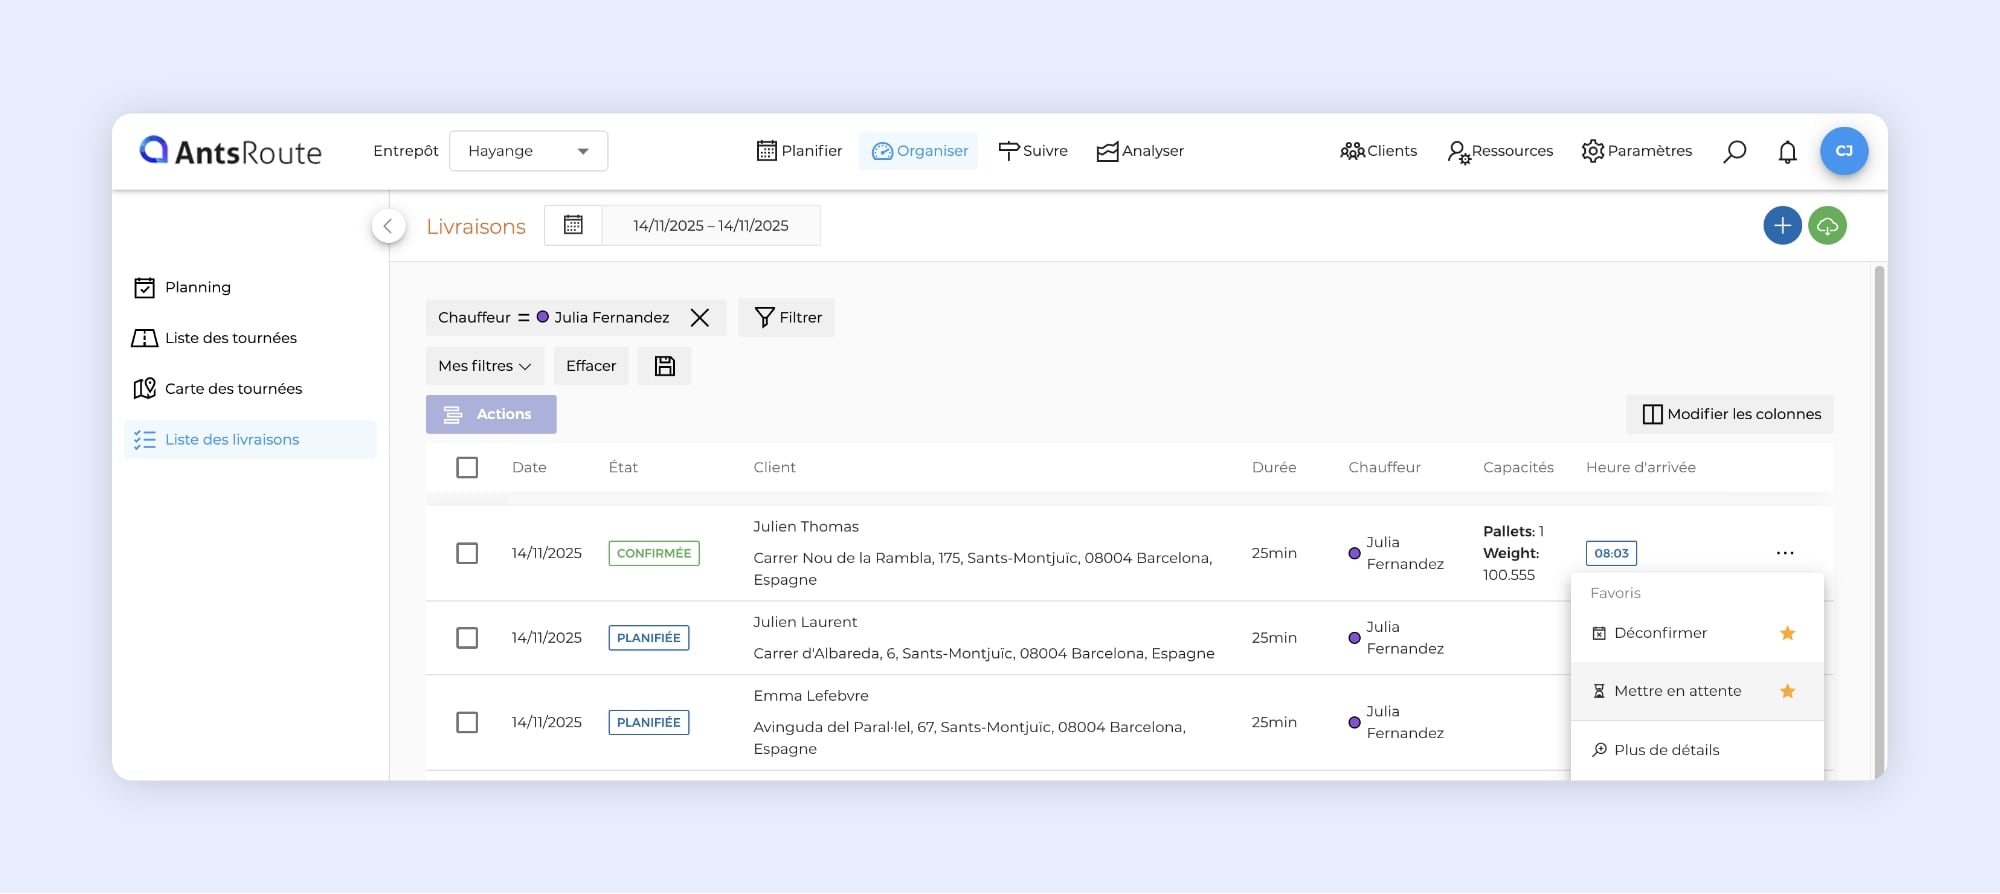Check the Julien Laurent delivery checkbox
Screen dimensions: 2000x894
tap(467, 638)
